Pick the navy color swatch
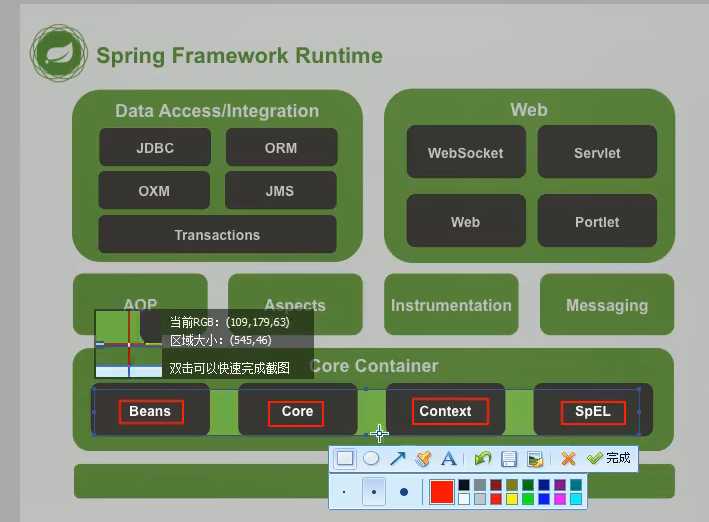Viewport: 709px width, 522px height. tap(544, 485)
